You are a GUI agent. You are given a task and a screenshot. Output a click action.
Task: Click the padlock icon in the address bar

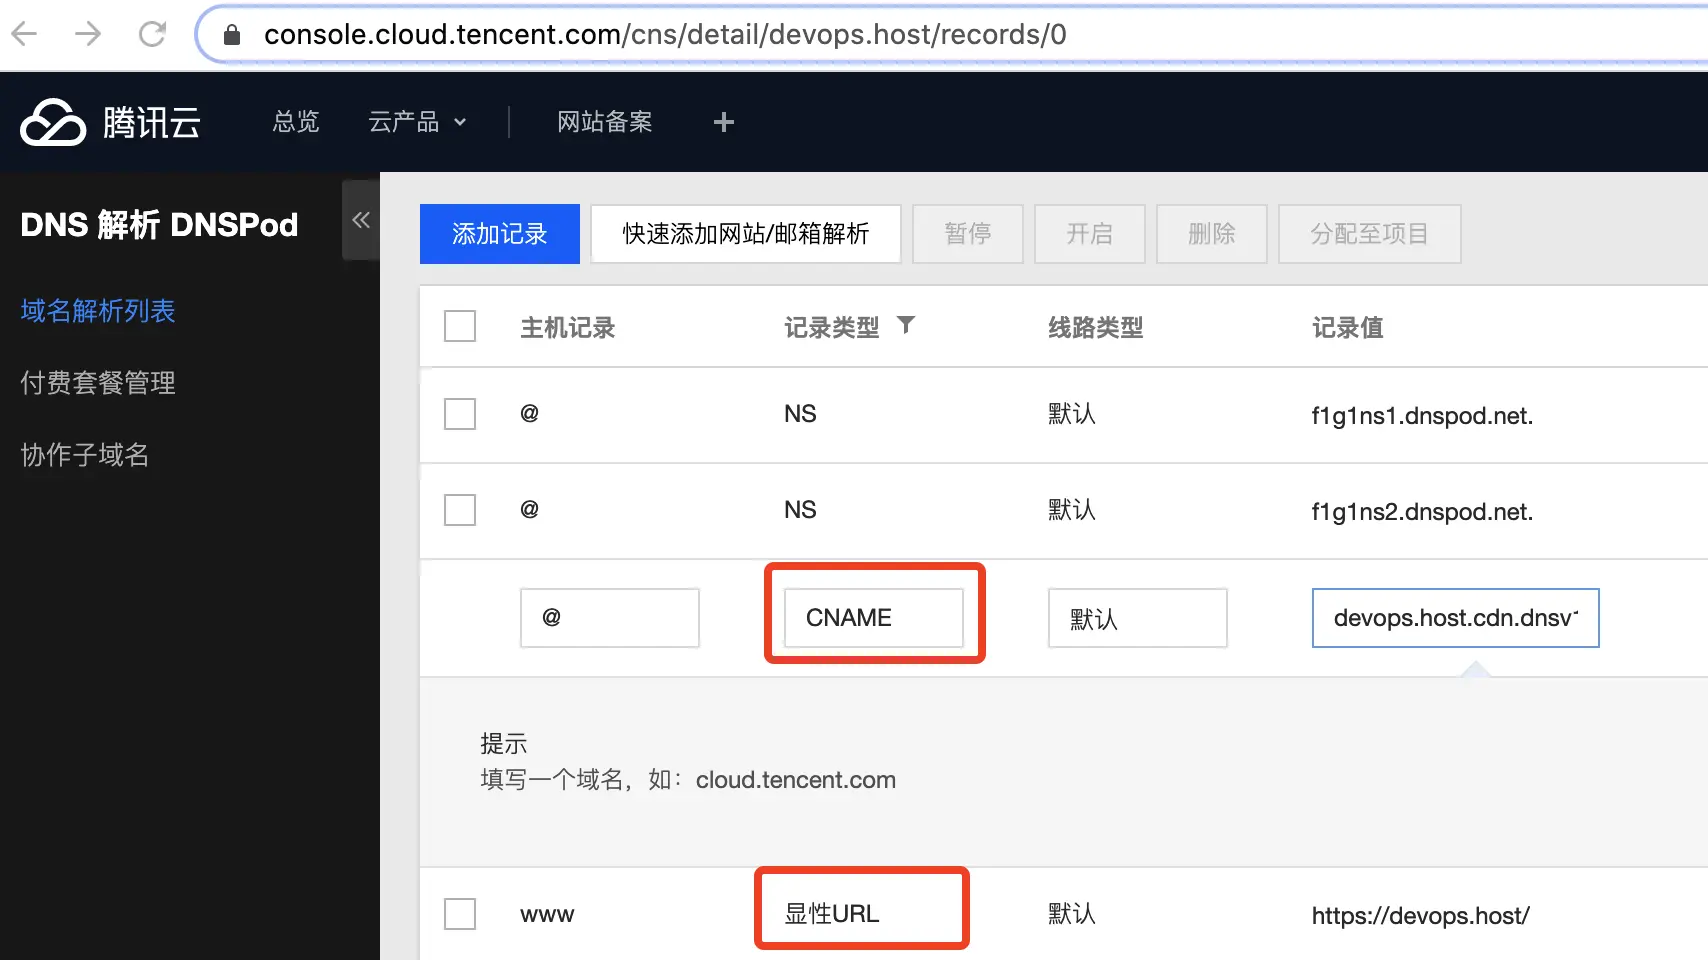pyautogui.click(x=231, y=34)
